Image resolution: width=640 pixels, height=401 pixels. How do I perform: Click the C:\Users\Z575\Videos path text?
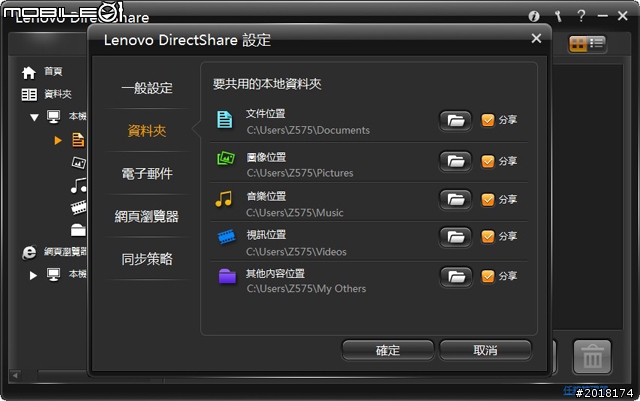point(296,252)
